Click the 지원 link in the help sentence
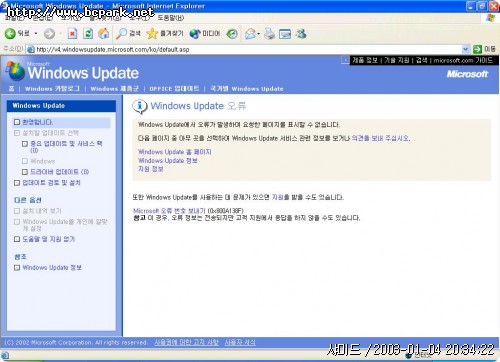Image resolution: width=500 pixels, height=362 pixels. [277, 197]
